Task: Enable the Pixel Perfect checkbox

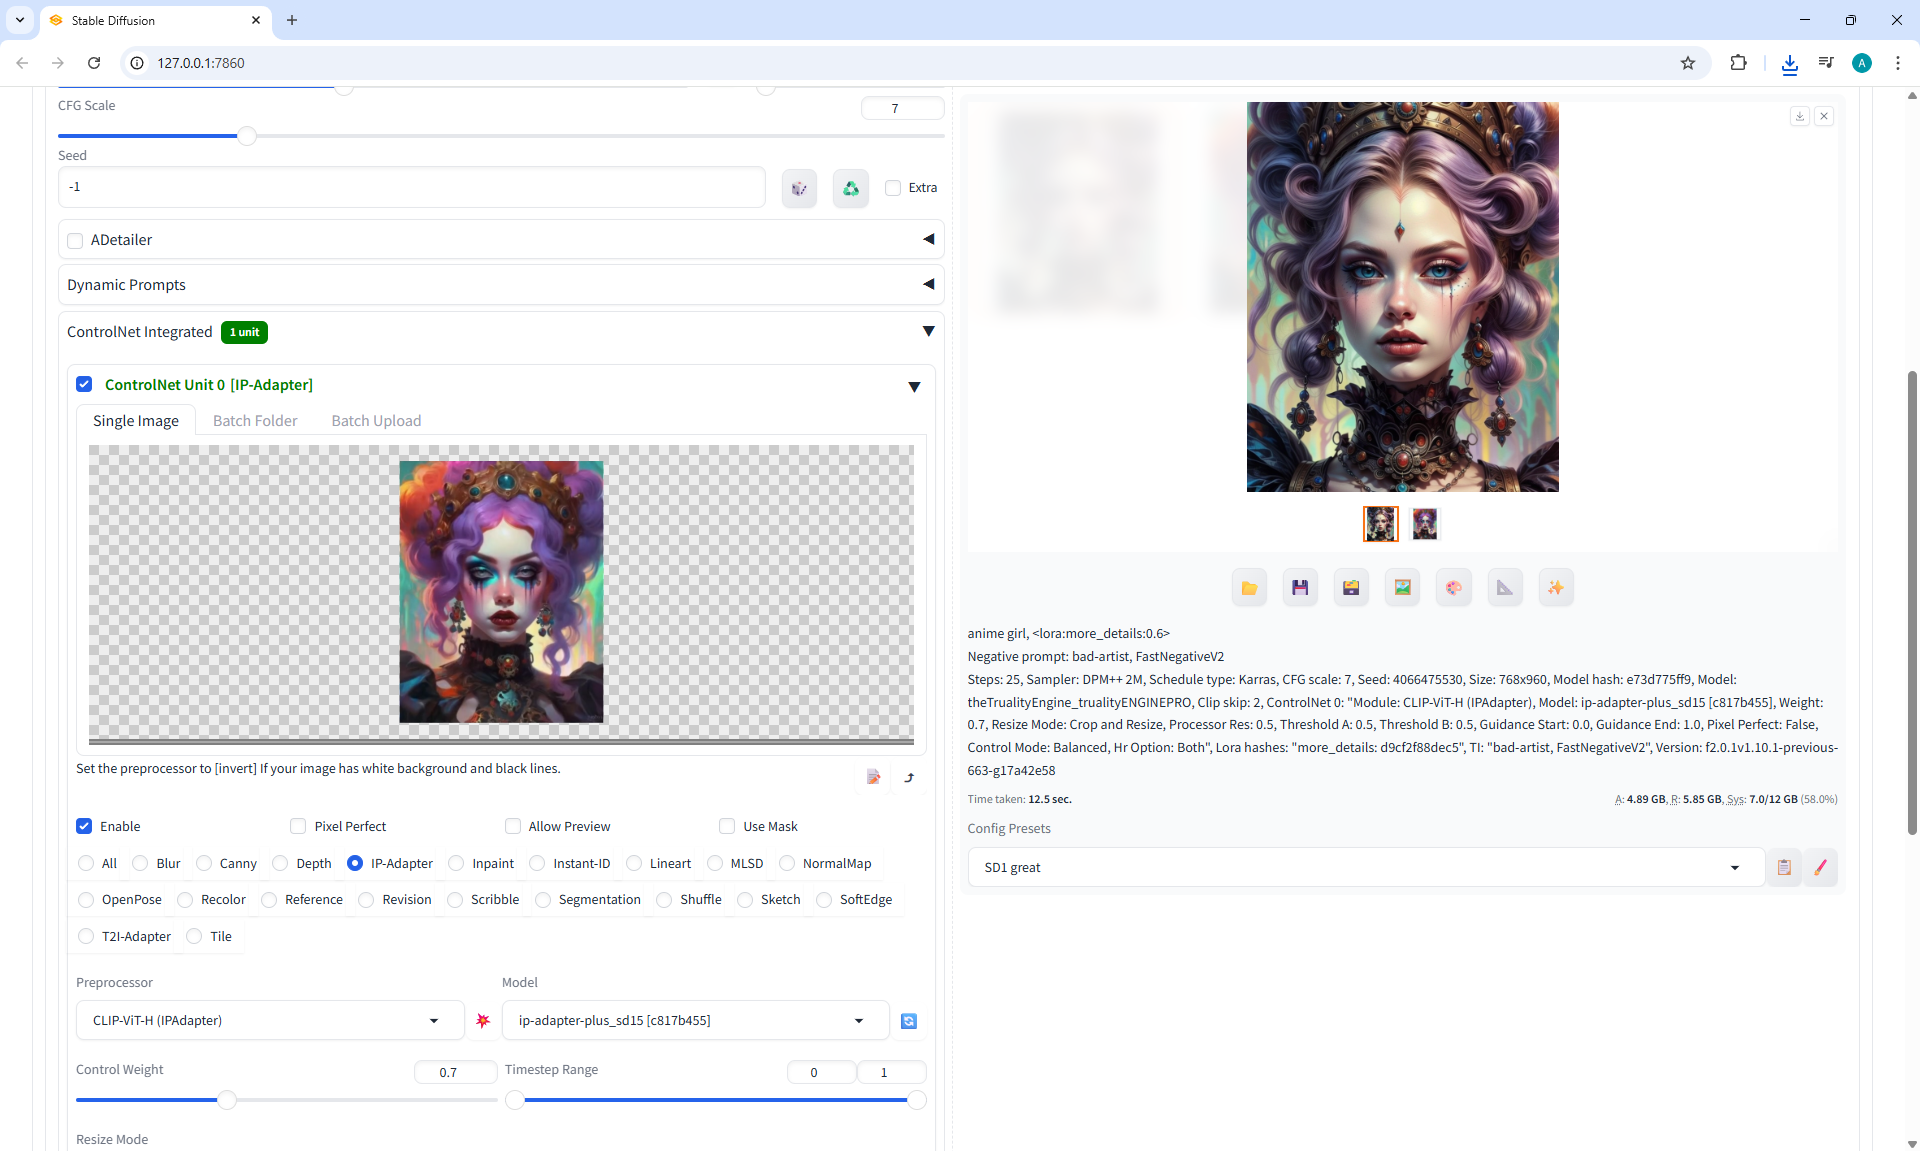Action: coord(298,826)
